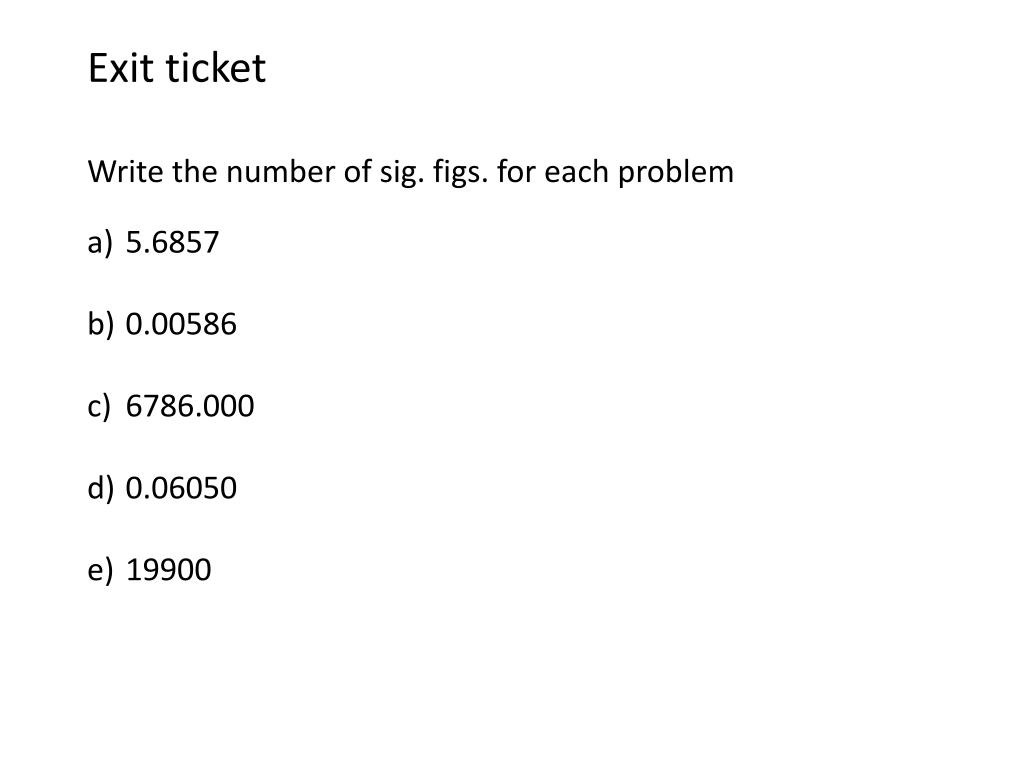Click the word "problem" in the instructions
The width and height of the screenshot is (1024, 768).
675,172
